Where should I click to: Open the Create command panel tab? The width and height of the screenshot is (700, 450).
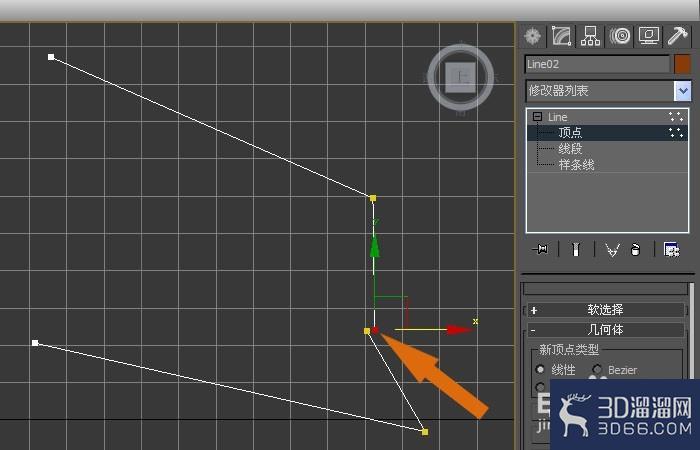533,36
